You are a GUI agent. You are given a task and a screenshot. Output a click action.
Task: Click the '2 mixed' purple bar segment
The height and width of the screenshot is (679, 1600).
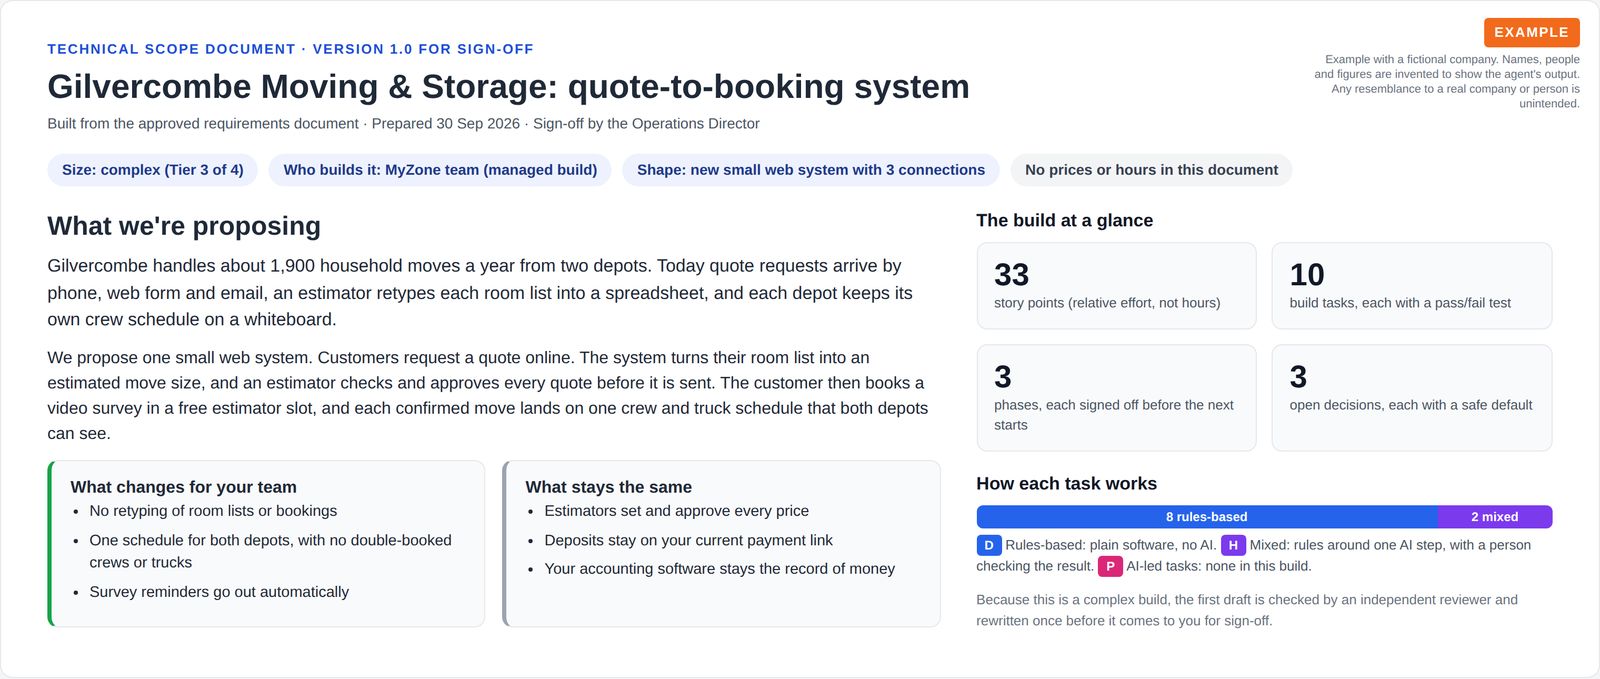[x=1495, y=517]
